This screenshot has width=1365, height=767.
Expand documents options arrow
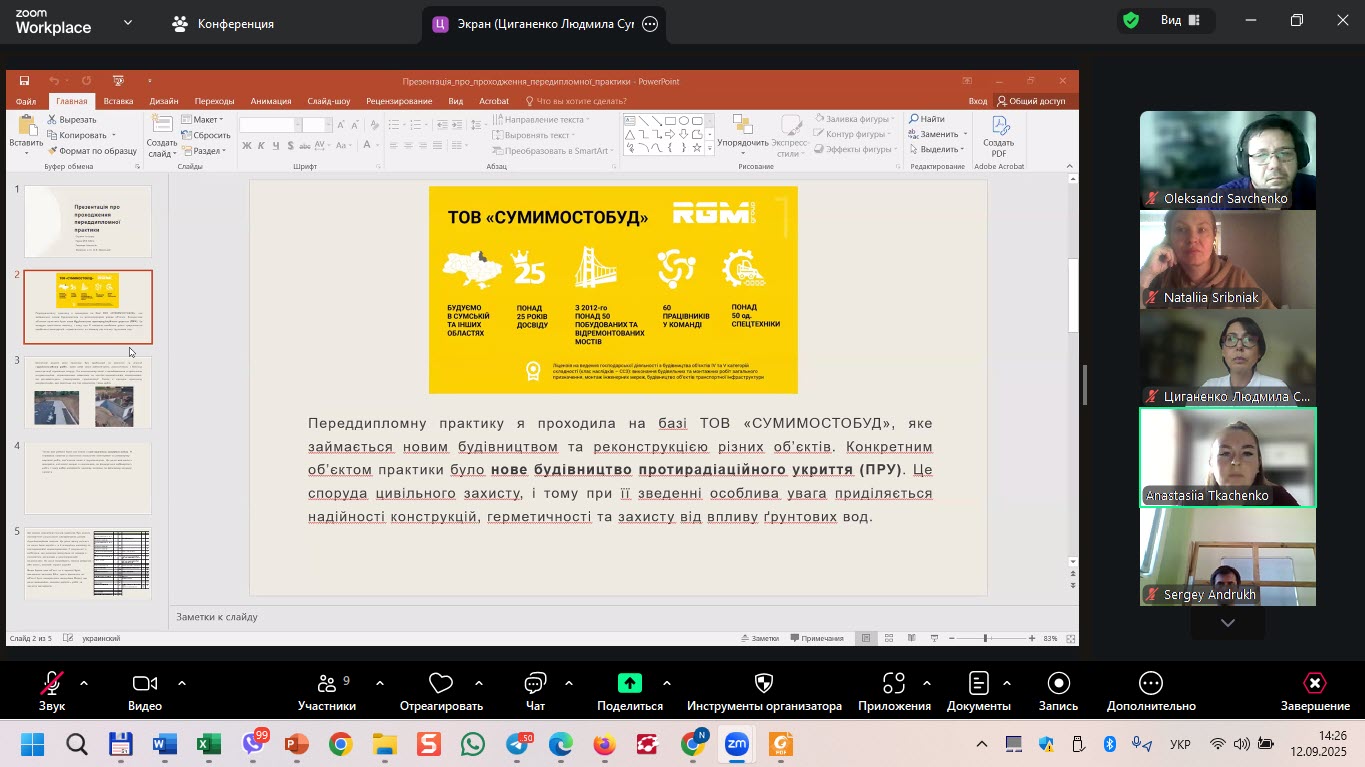1006,684
